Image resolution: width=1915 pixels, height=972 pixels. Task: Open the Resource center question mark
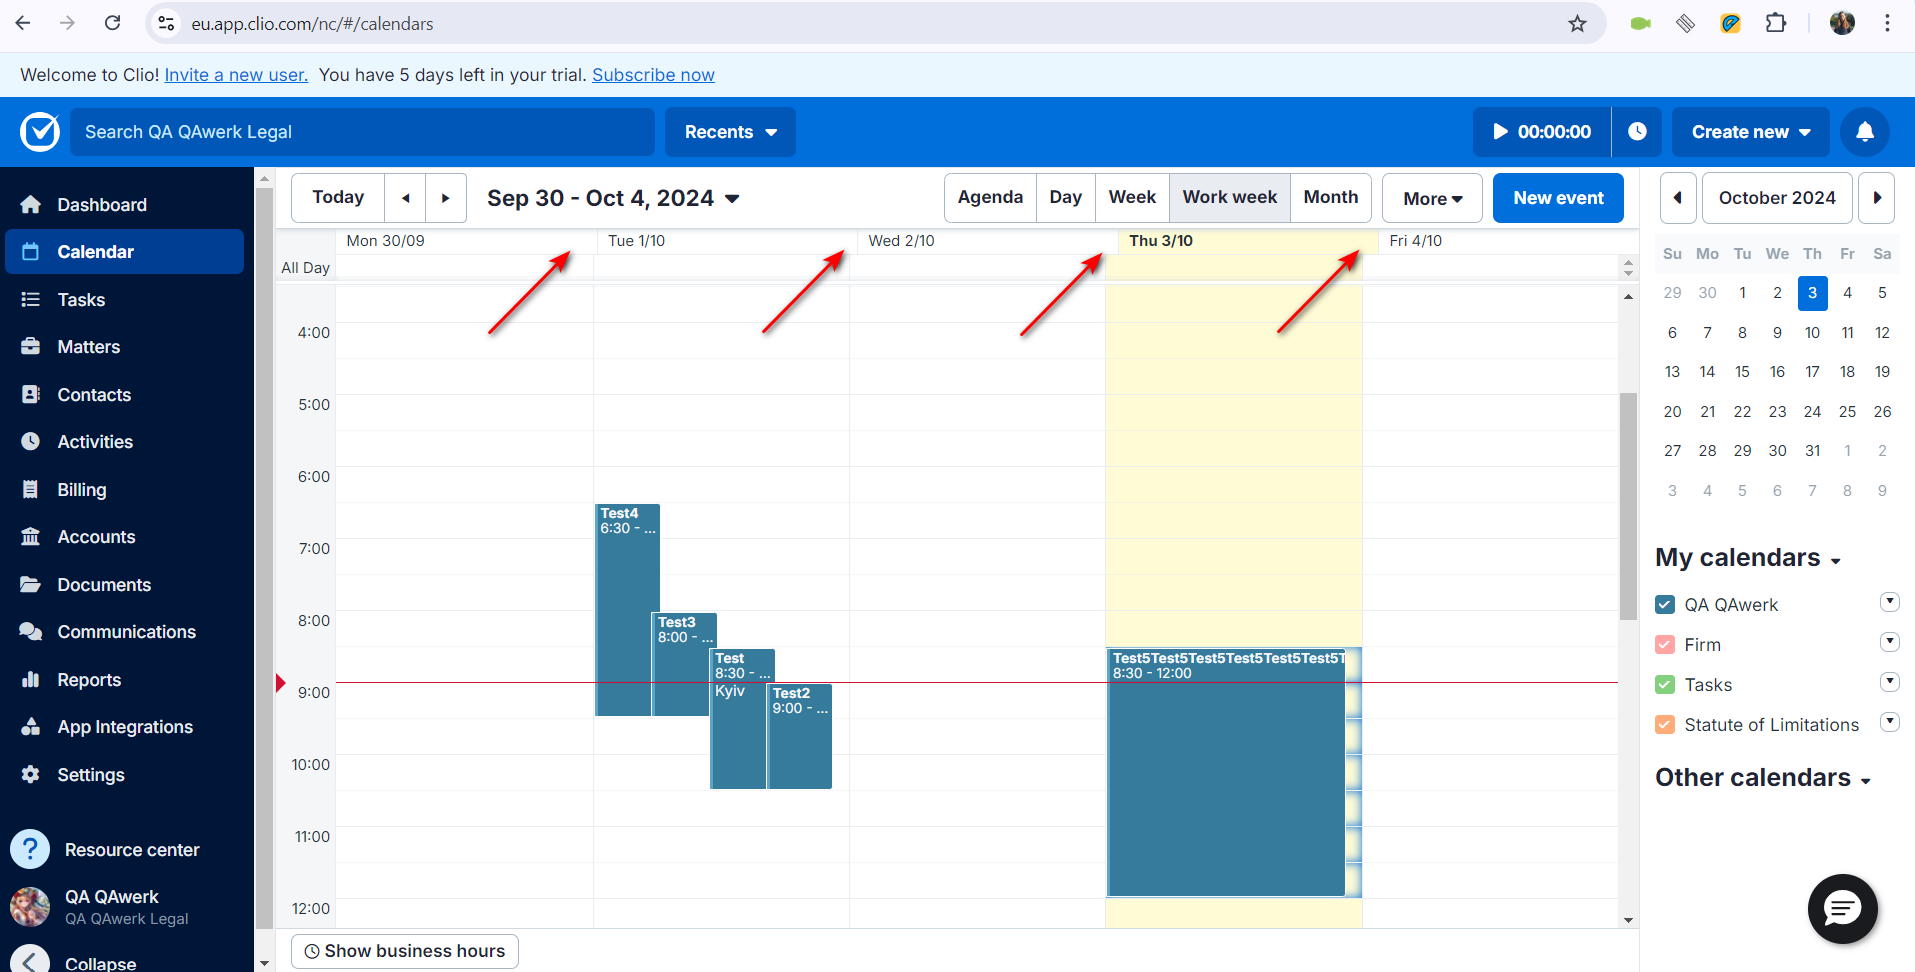tap(30, 849)
